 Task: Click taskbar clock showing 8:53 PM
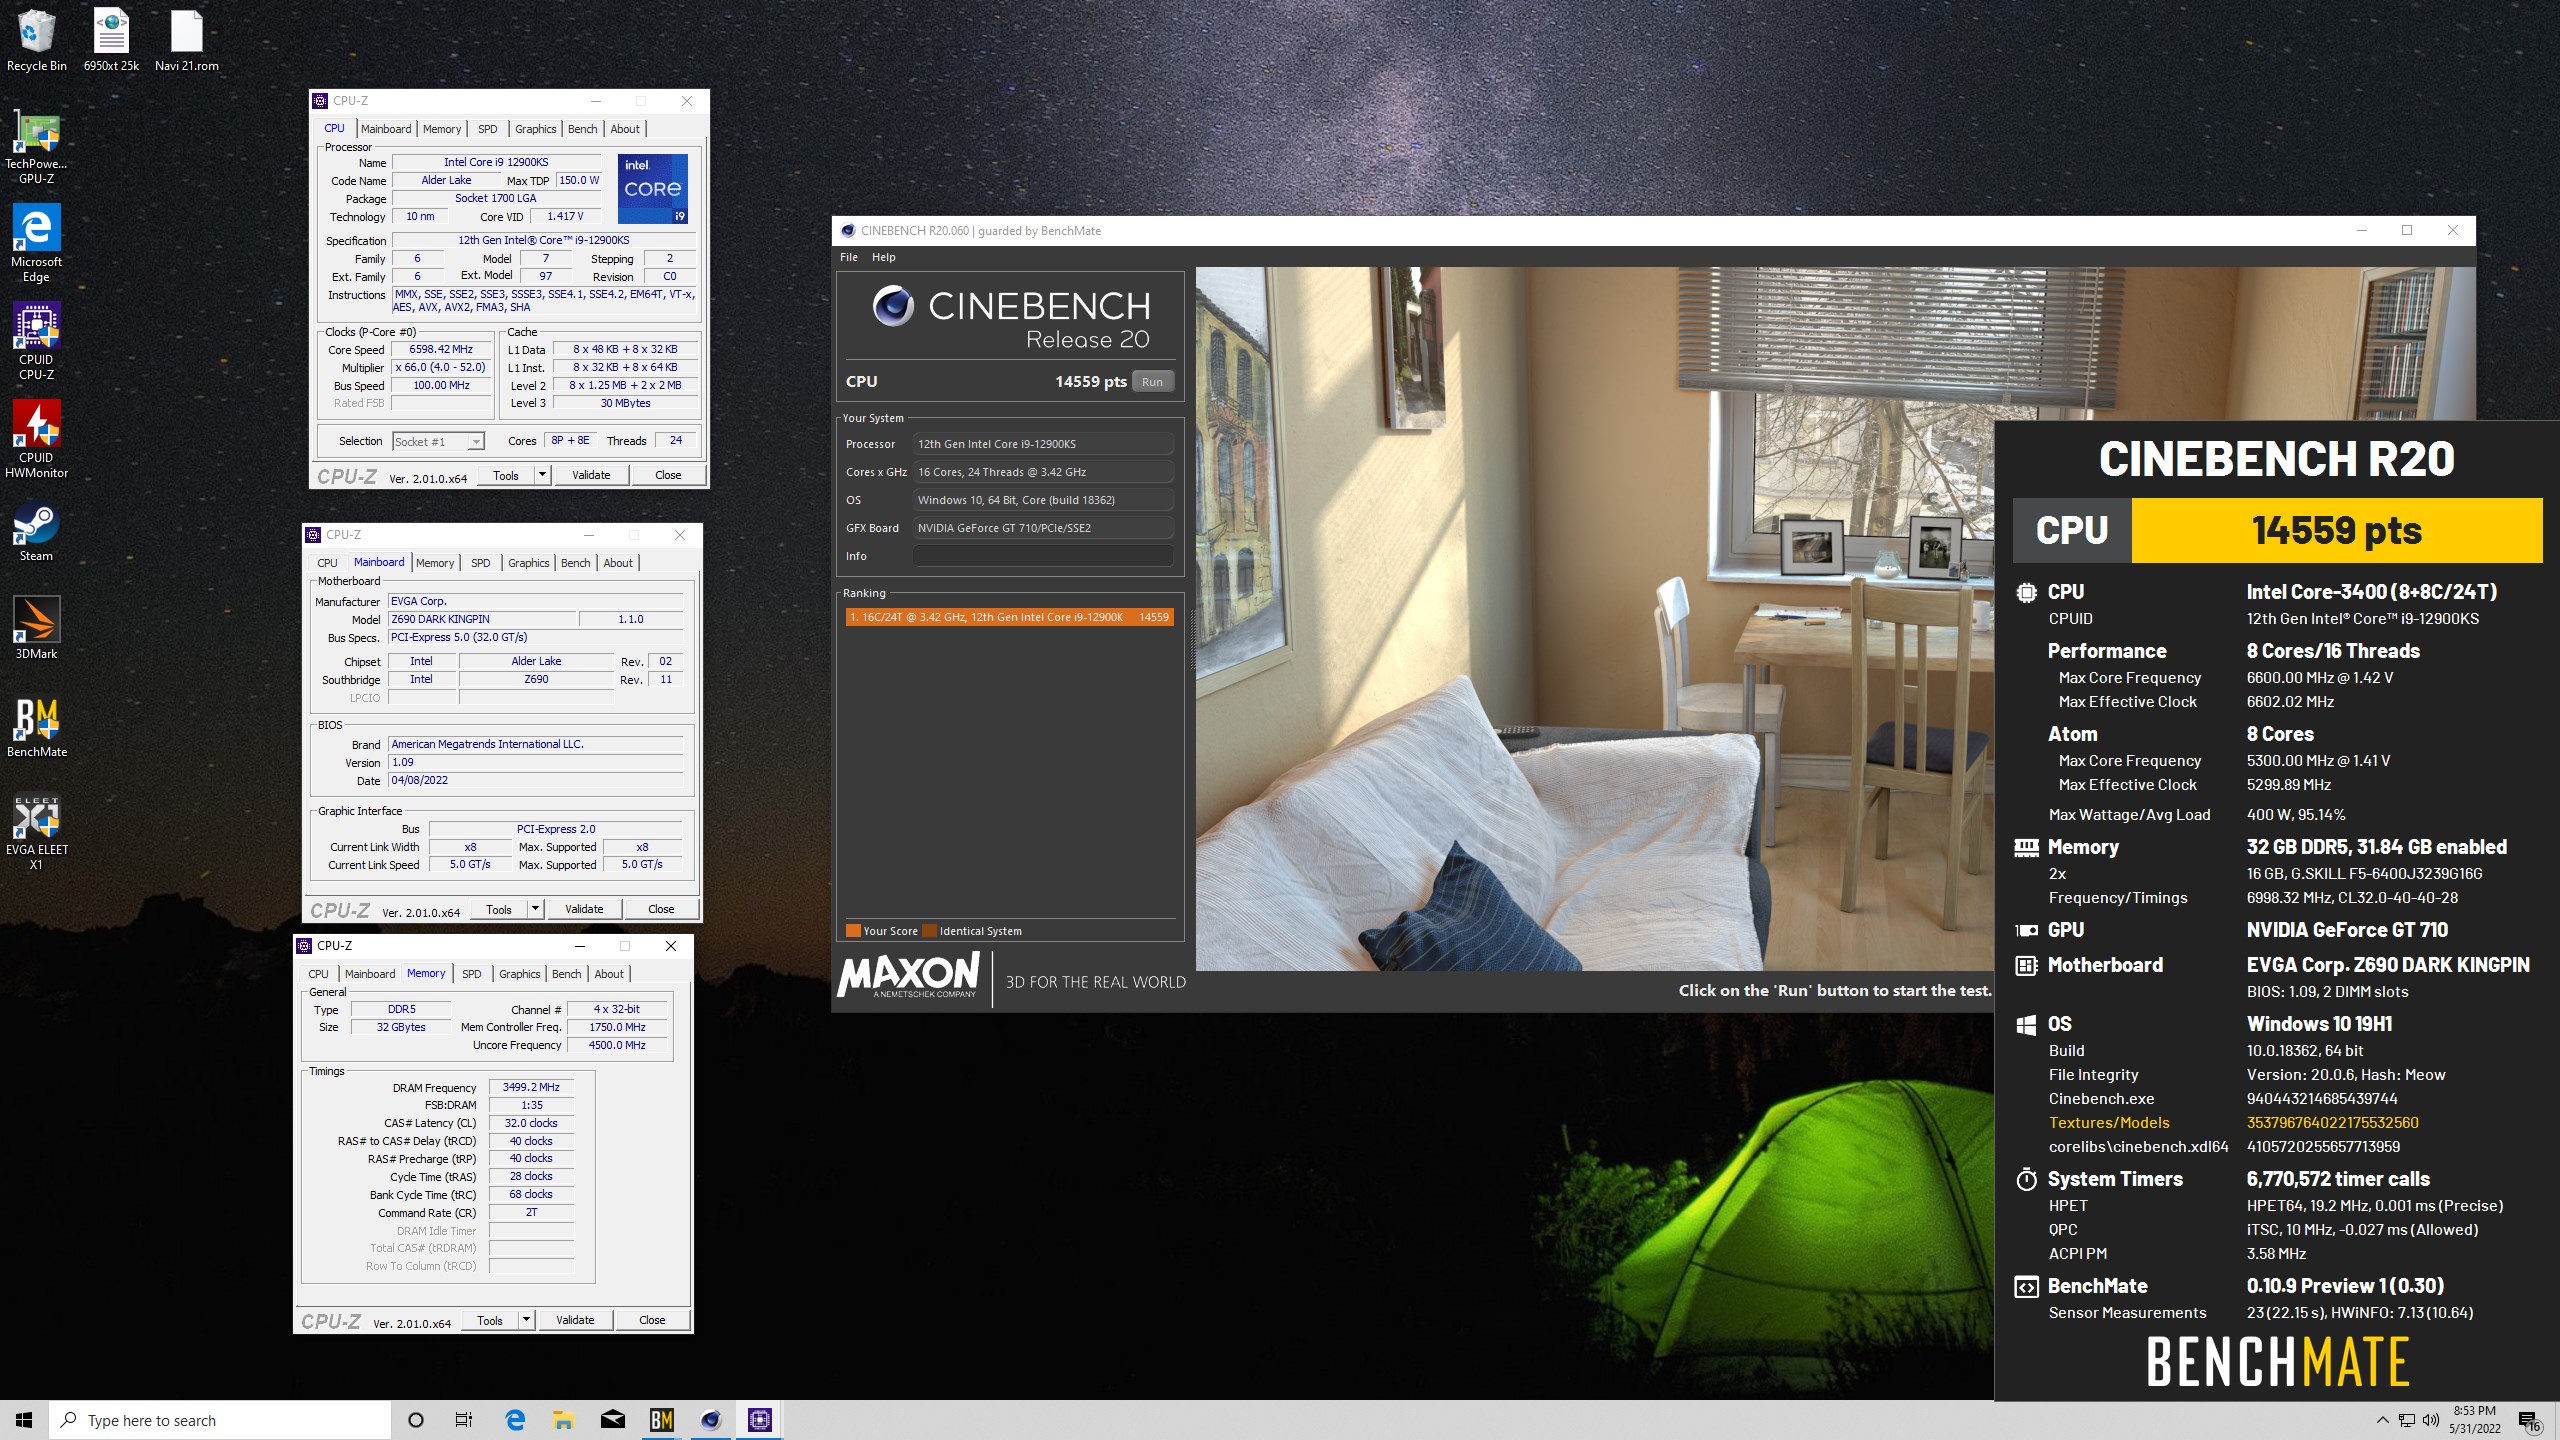(2474, 1420)
